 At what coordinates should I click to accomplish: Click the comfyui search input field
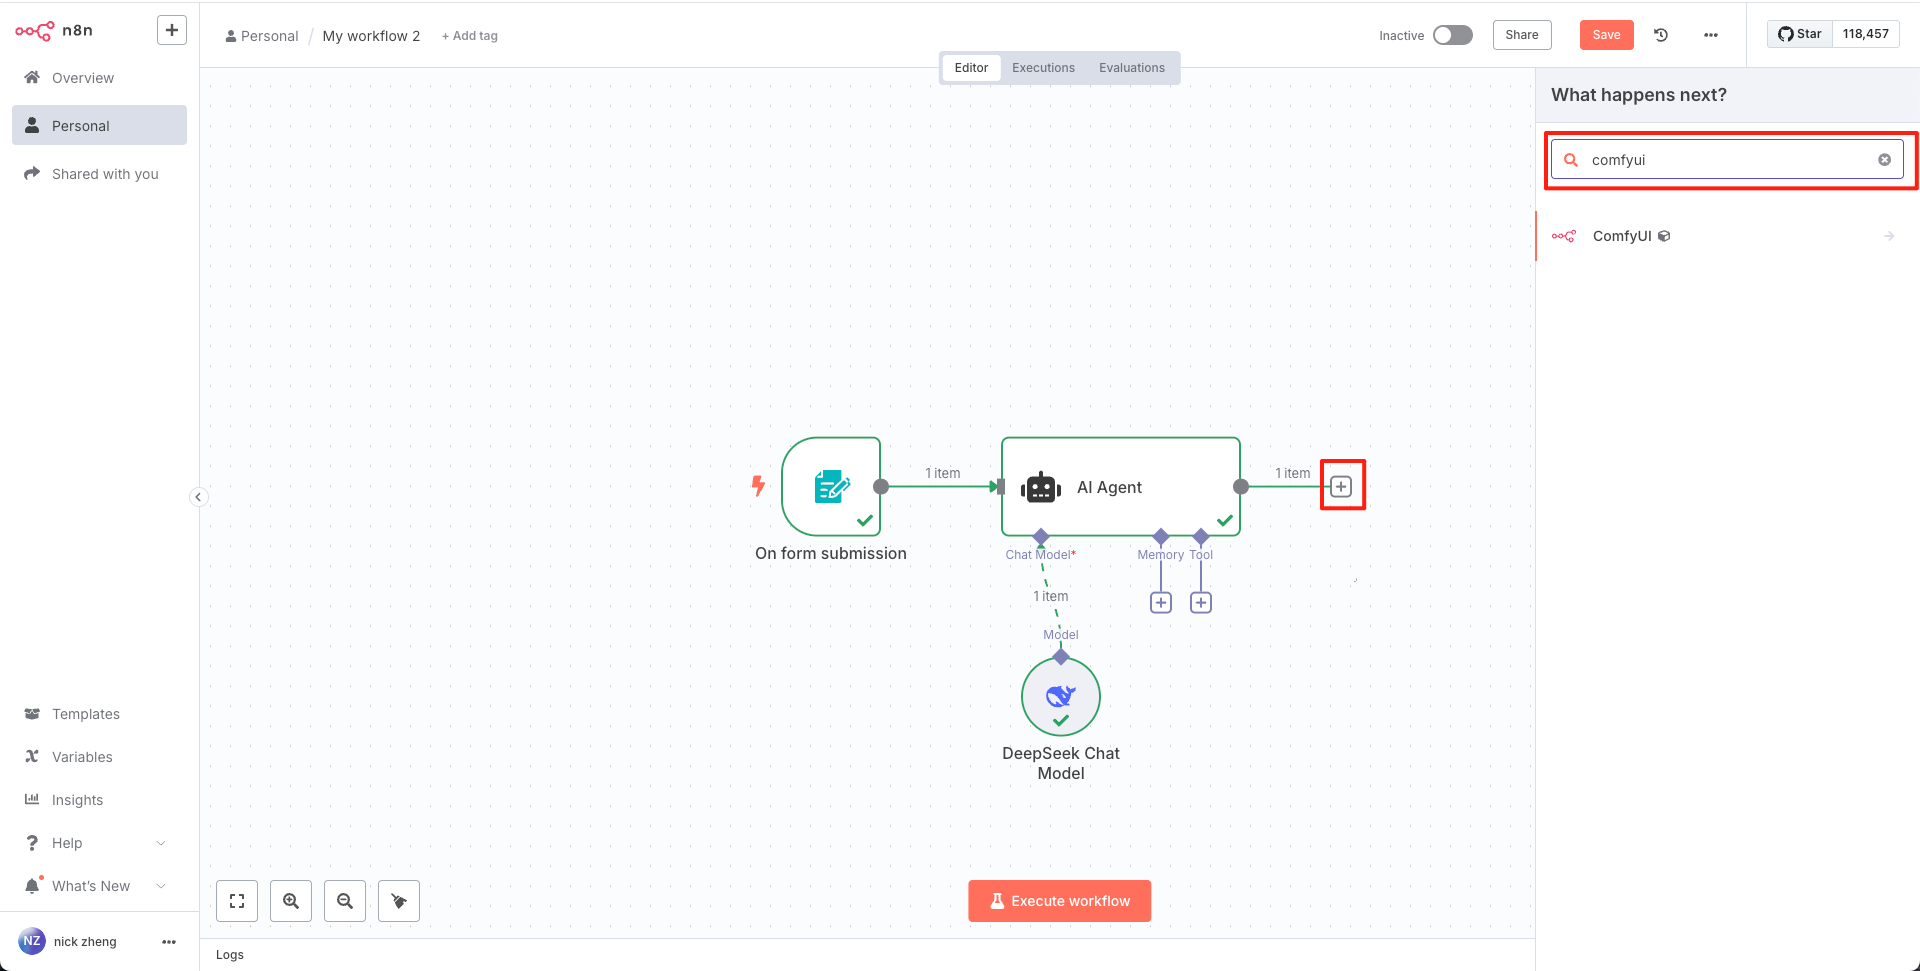[x=1727, y=160]
